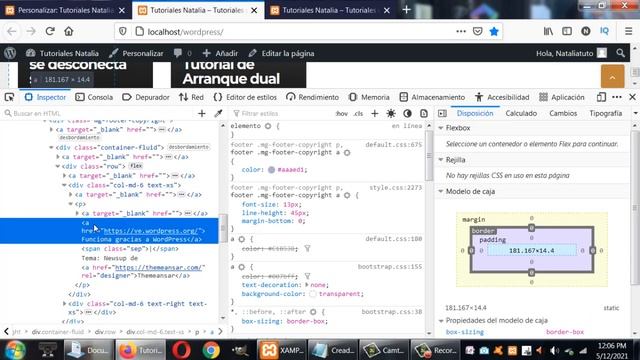Screen dimensions: 640x360
Task: Click the orange scroll-to-top button
Action: point(612,76)
